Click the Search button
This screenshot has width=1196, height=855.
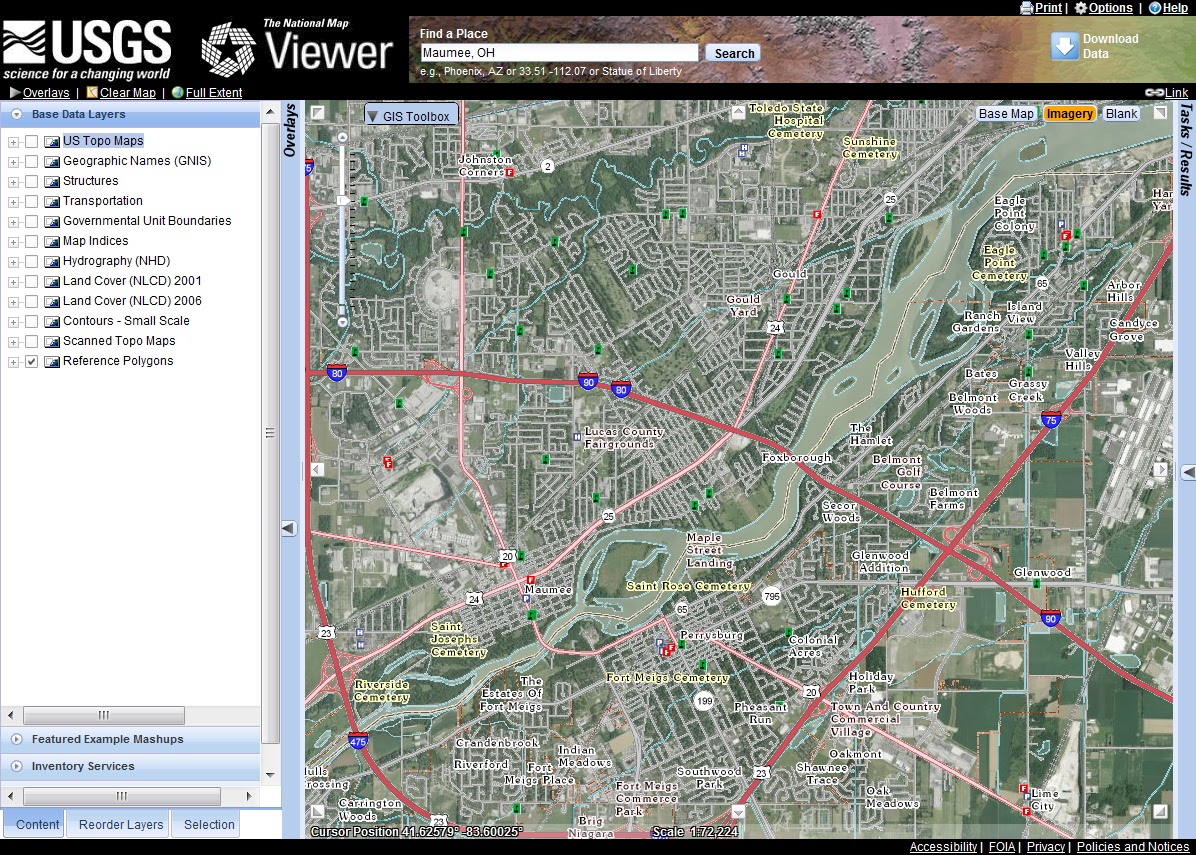(734, 54)
